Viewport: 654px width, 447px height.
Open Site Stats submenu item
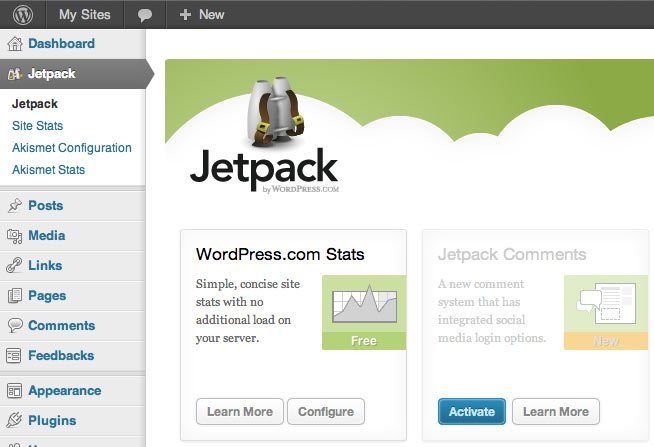pyautogui.click(x=37, y=126)
